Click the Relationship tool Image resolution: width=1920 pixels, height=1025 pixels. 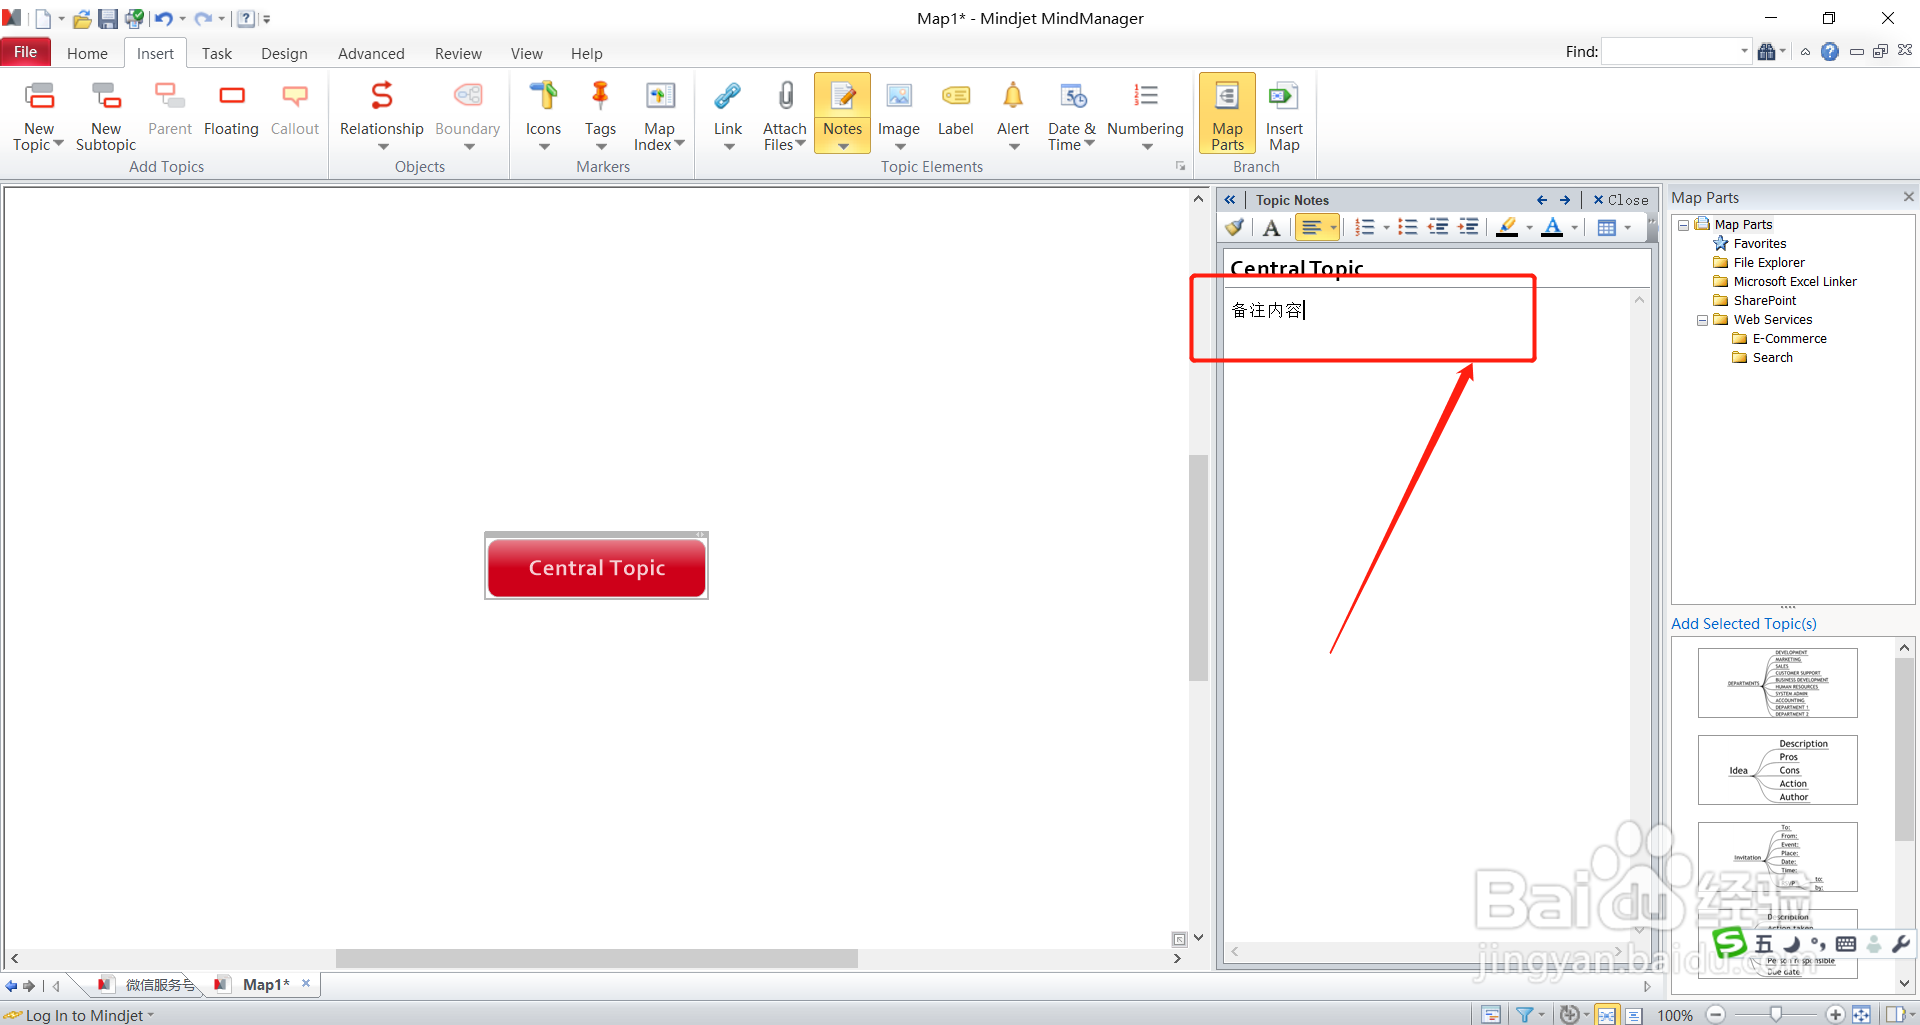tap(381, 115)
